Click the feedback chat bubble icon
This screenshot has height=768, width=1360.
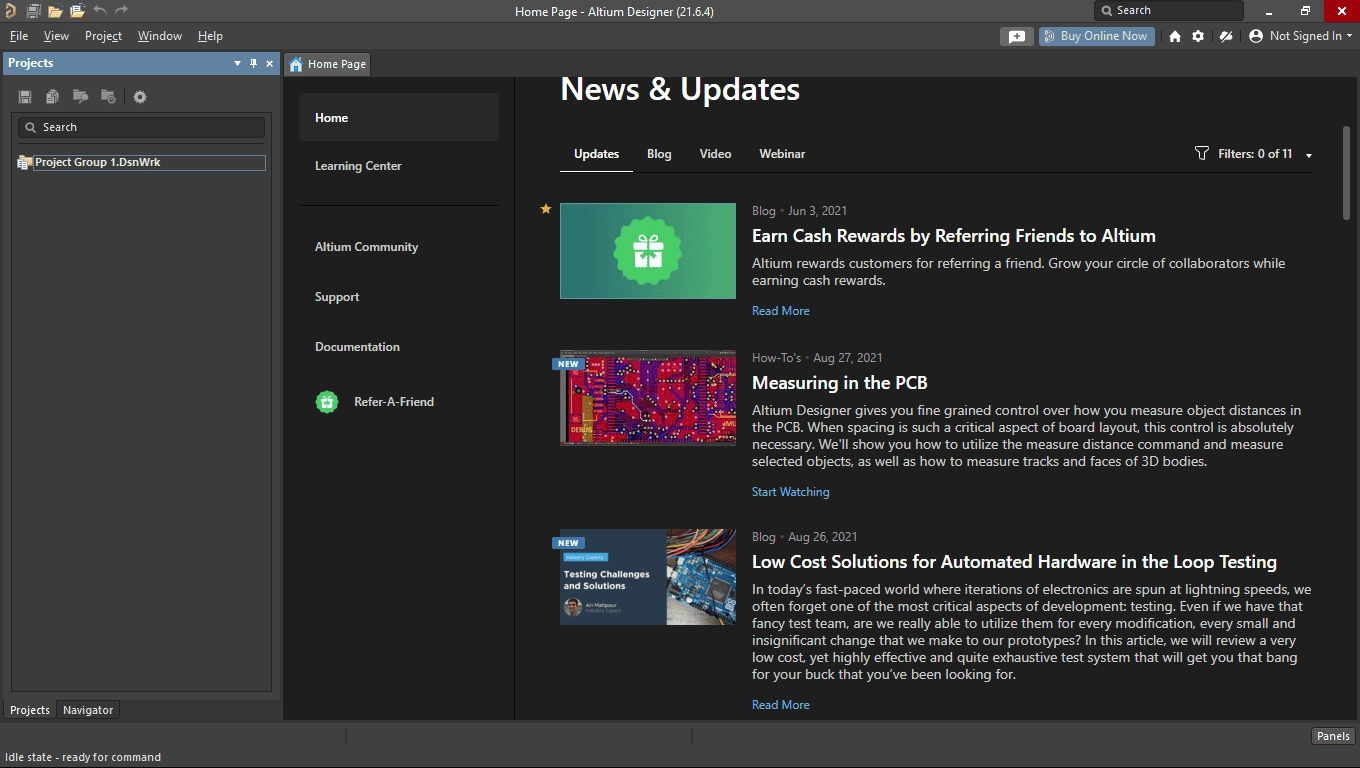tap(1017, 36)
